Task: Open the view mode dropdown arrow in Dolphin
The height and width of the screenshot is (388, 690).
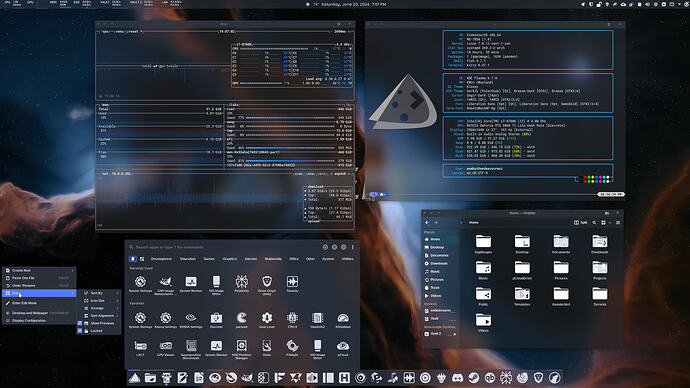Action: point(610,223)
